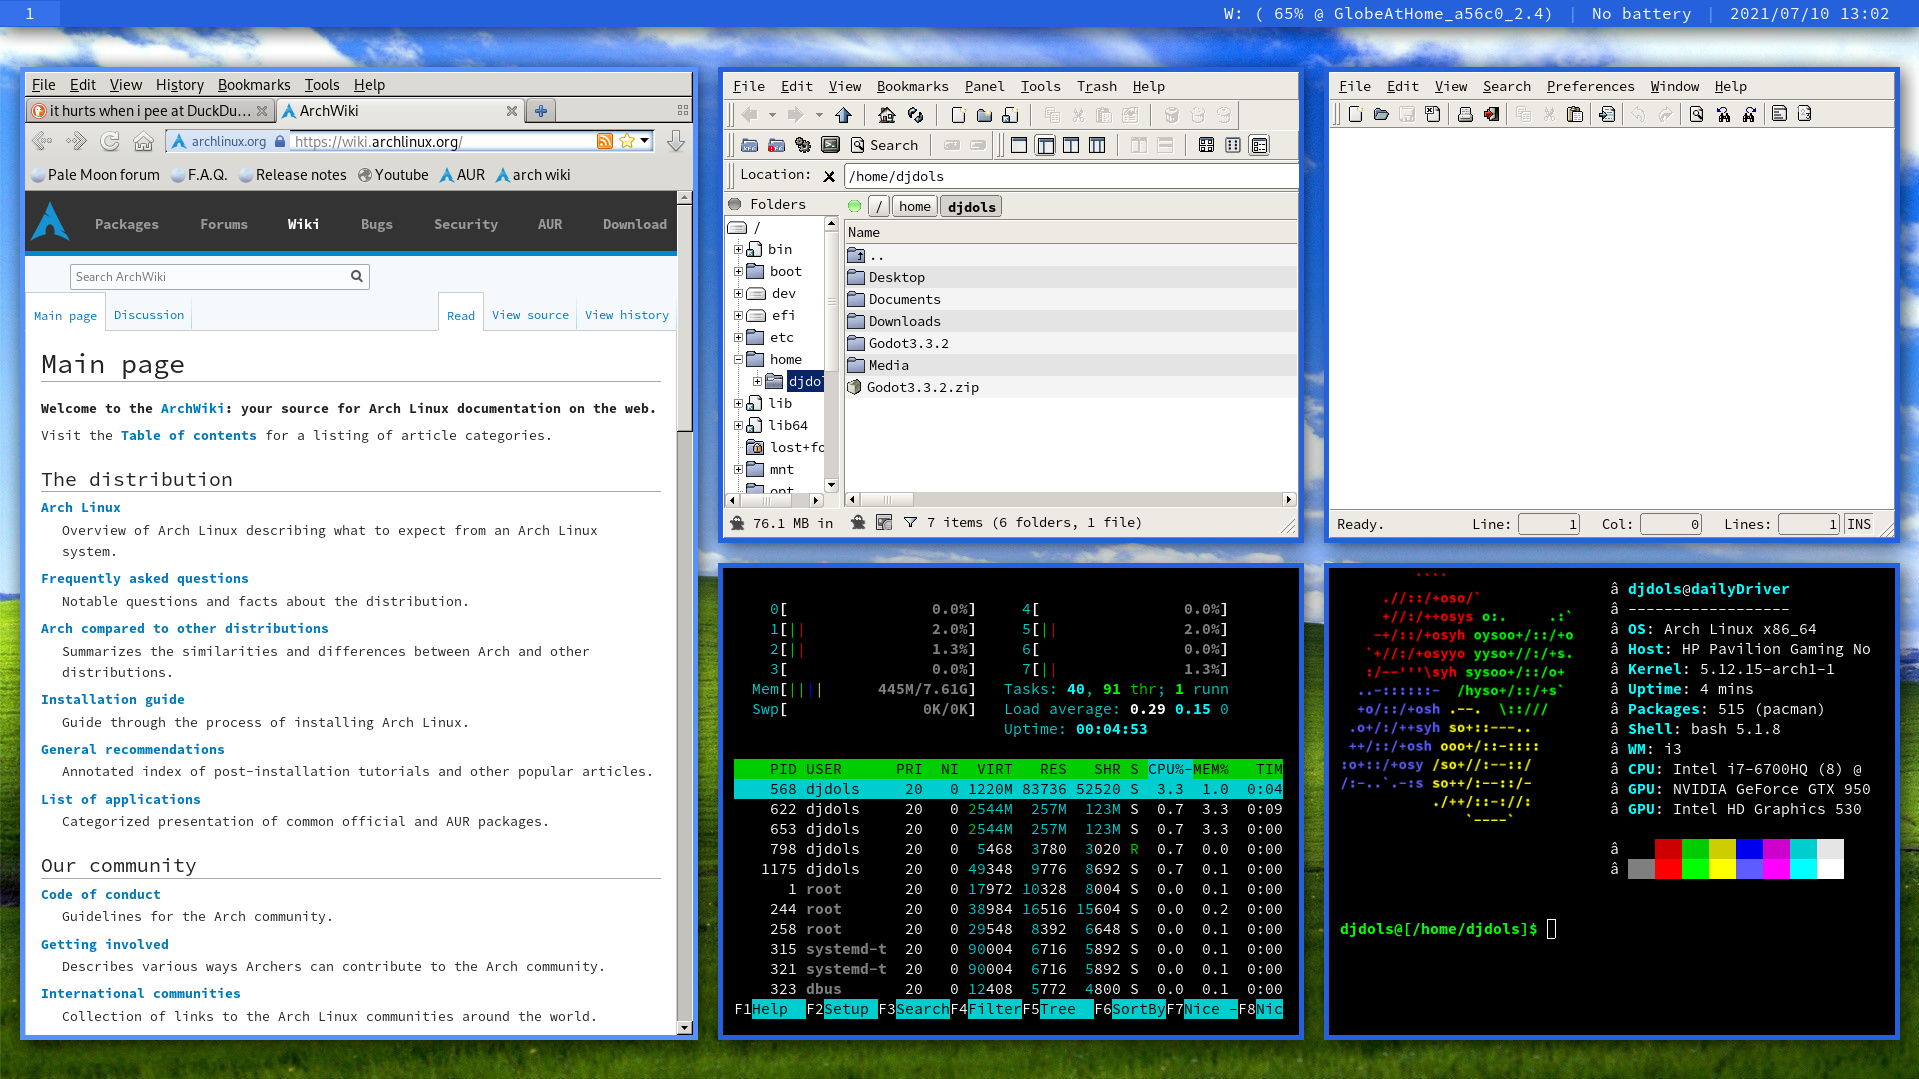Click the Print icon in the text editor toolbar
This screenshot has height=1079, width=1919.
click(x=1464, y=114)
